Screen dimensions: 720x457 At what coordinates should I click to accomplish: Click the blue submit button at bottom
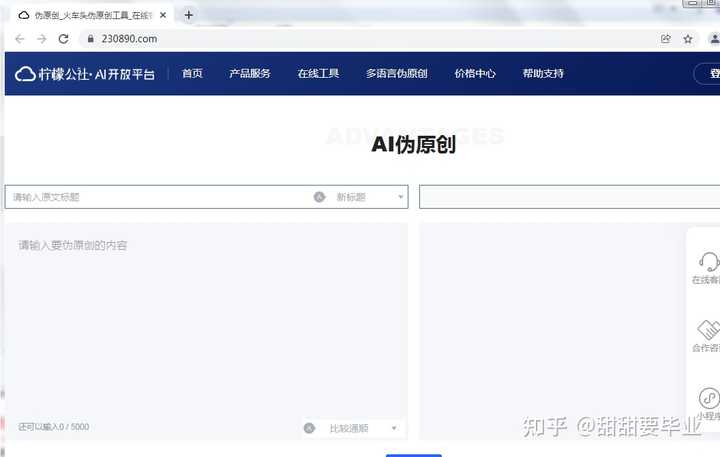click(x=414, y=455)
